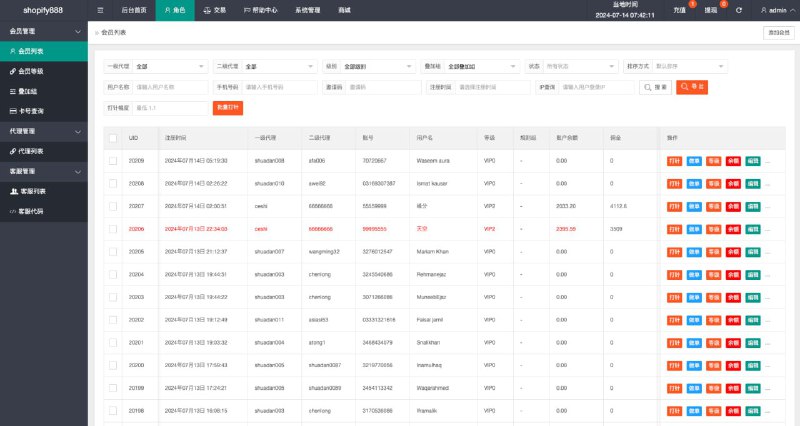
Task: Open the 状态 dropdown filter
Action: point(581,66)
